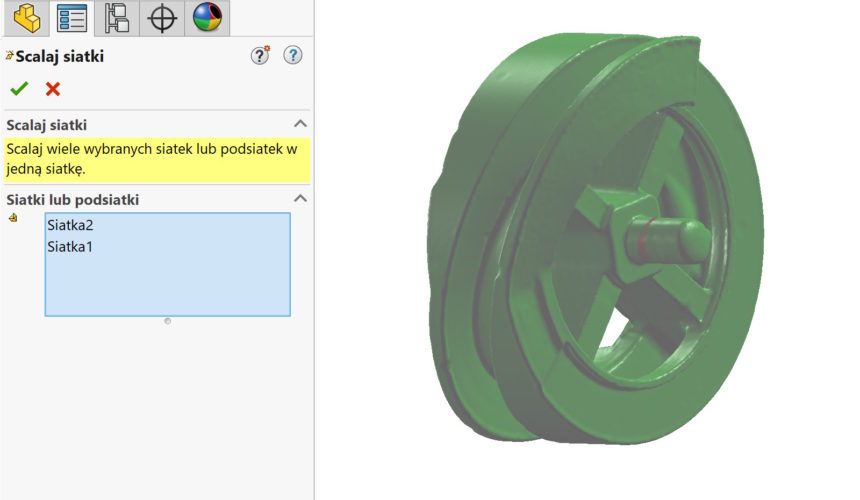Click the green checkmark to confirm merge
This screenshot has height=500, width=860.
(x=18, y=89)
